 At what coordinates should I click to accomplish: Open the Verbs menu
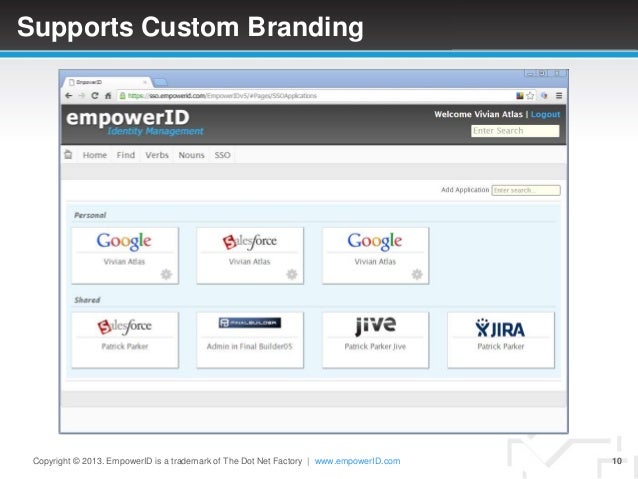[x=157, y=155]
